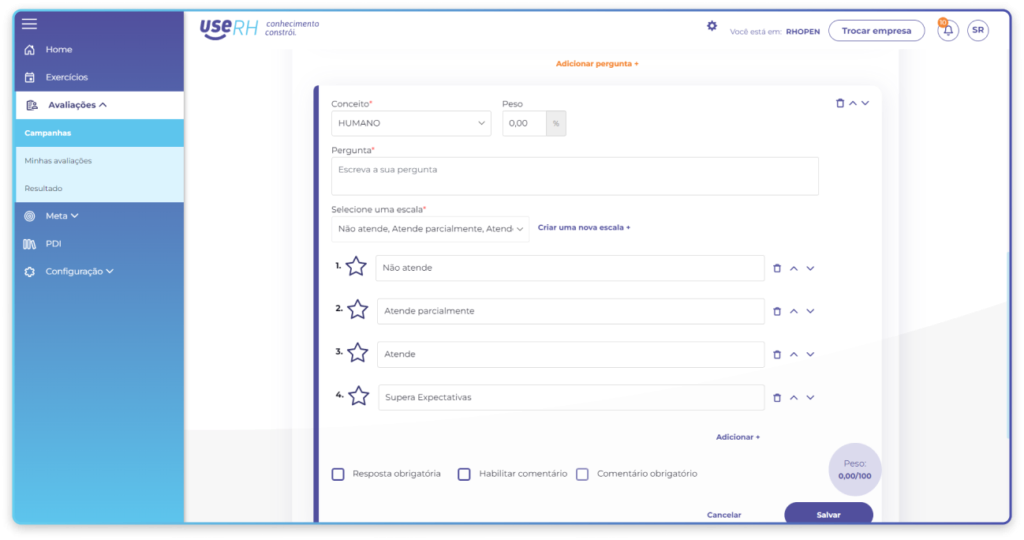Delete the question using the top trash icon
Image resolution: width=1024 pixels, height=540 pixels.
tap(840, 103)
